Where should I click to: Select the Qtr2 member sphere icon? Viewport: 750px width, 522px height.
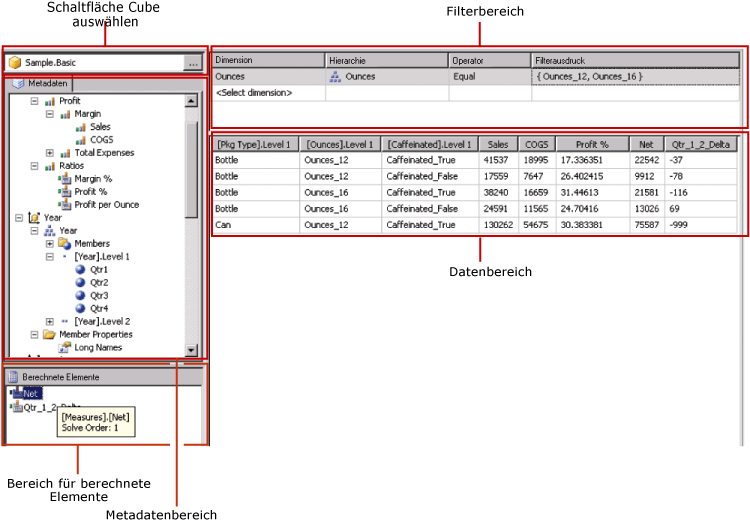click(80, 282)
